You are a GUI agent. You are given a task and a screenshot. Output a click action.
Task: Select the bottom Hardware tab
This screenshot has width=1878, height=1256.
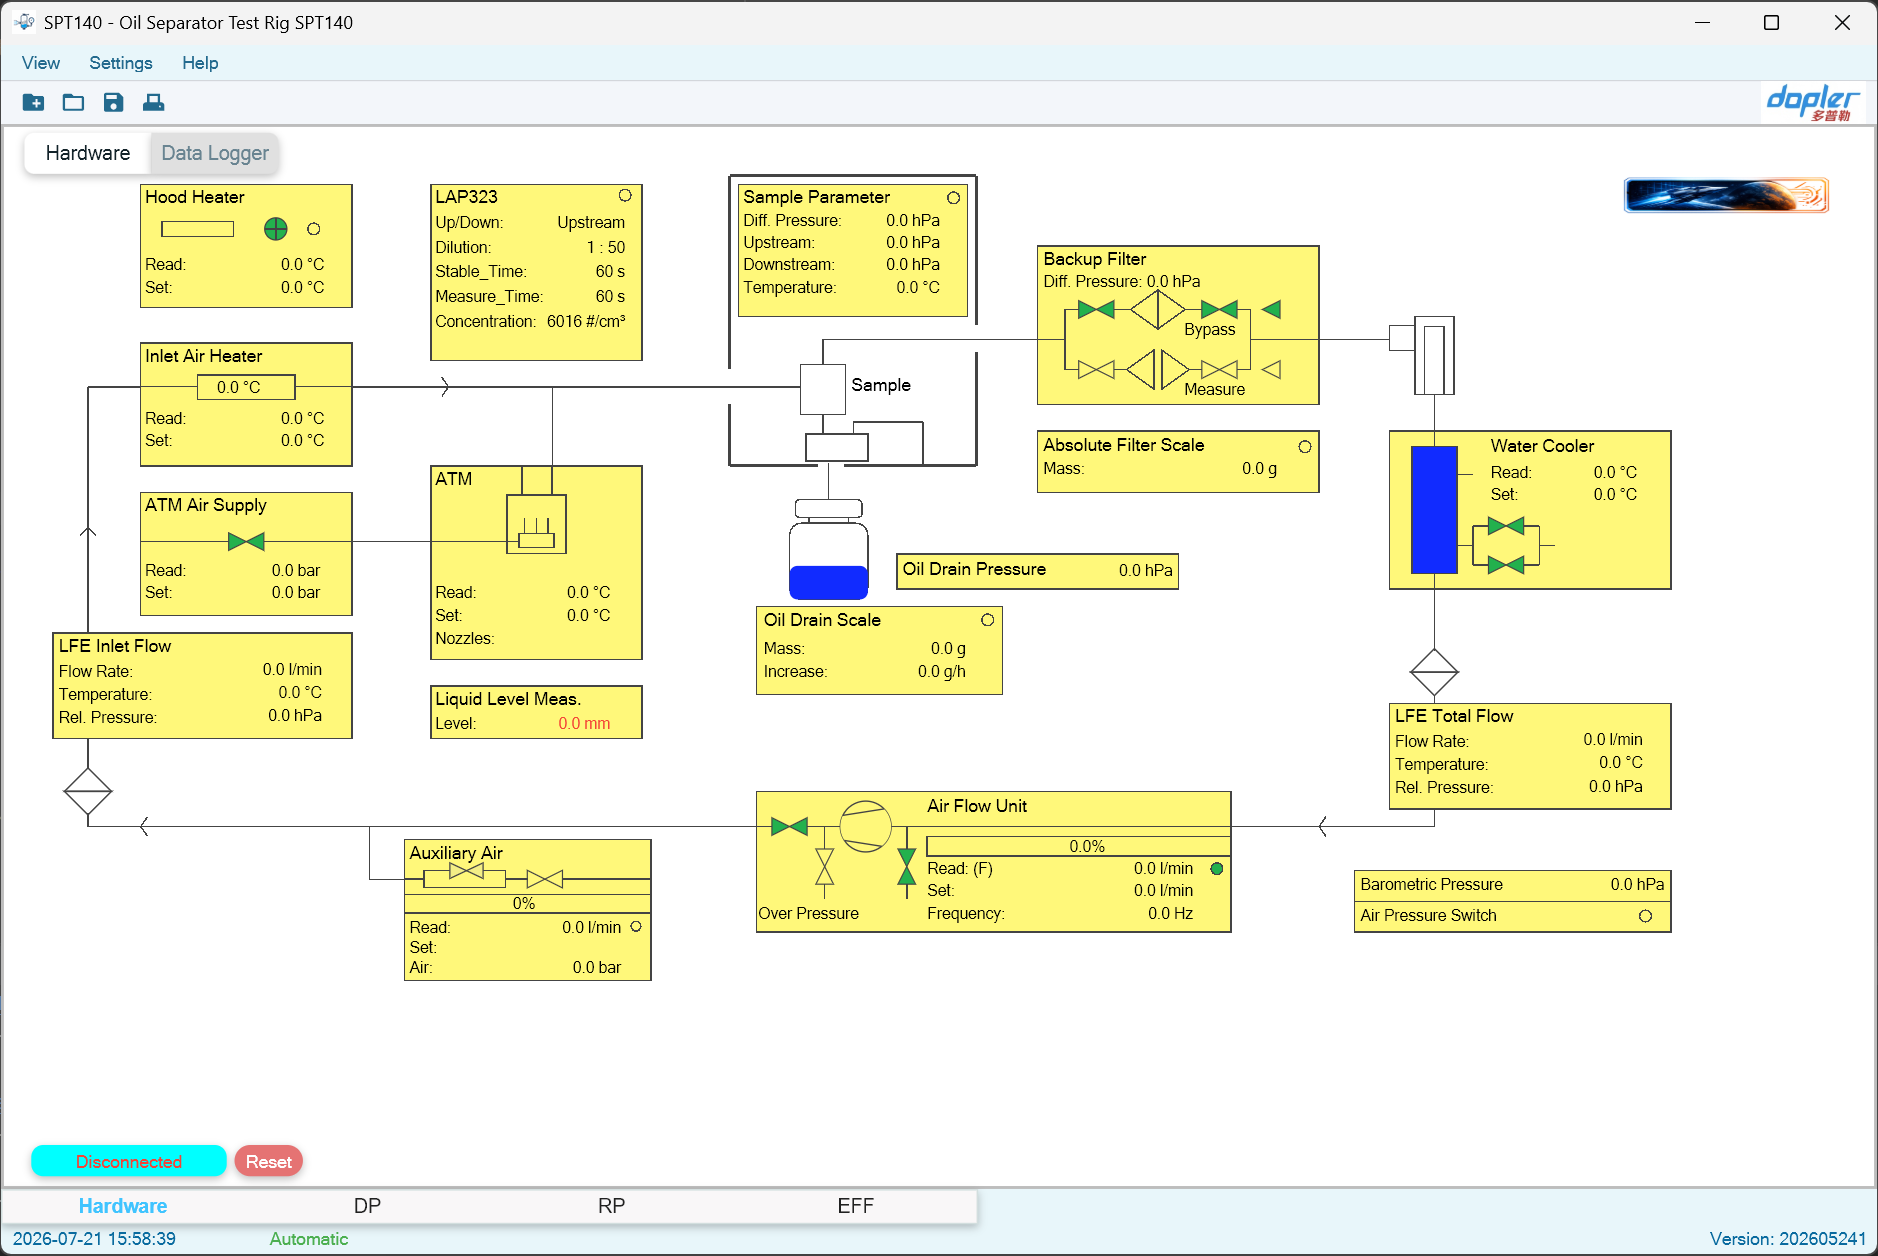click(123, 1206)
